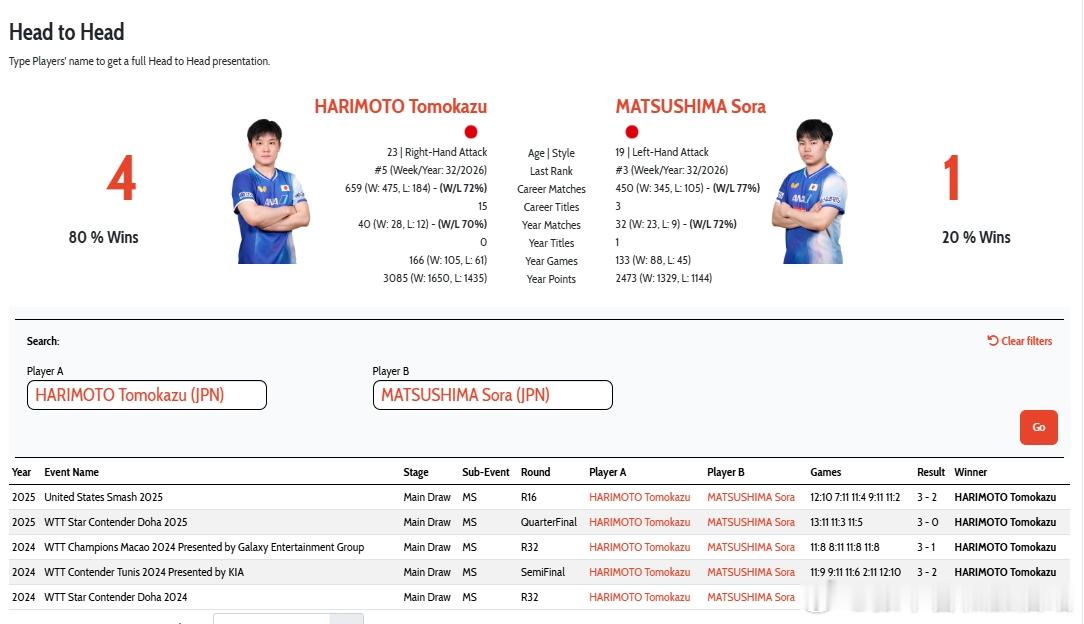Clear filters with the reset link
The width and height of the screenshot is (1084, 624).
coord(1020,341)
